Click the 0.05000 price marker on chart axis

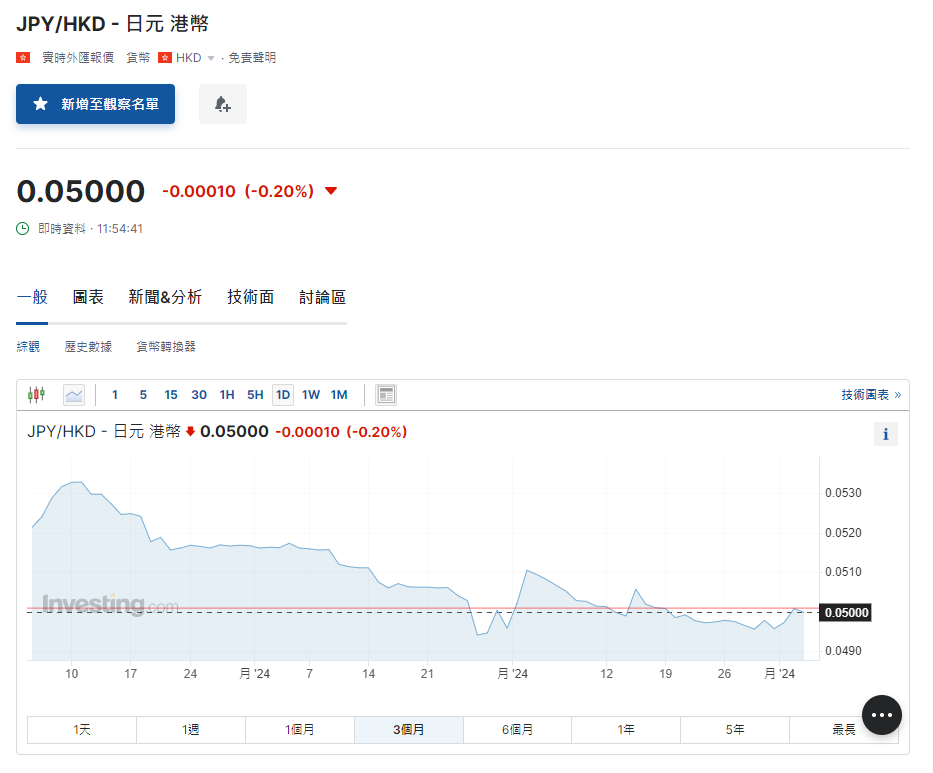tap(845, 612)
